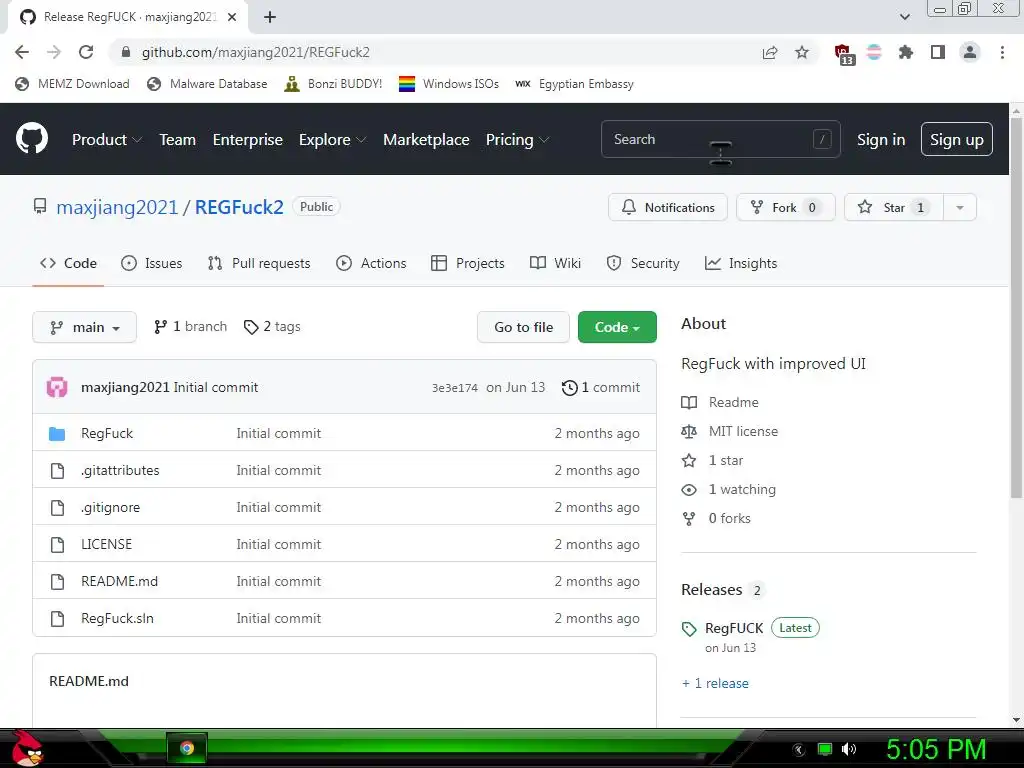View the 1 branch link
Image resolution: width=1024 pixels, height=768 pixels.
190,327
